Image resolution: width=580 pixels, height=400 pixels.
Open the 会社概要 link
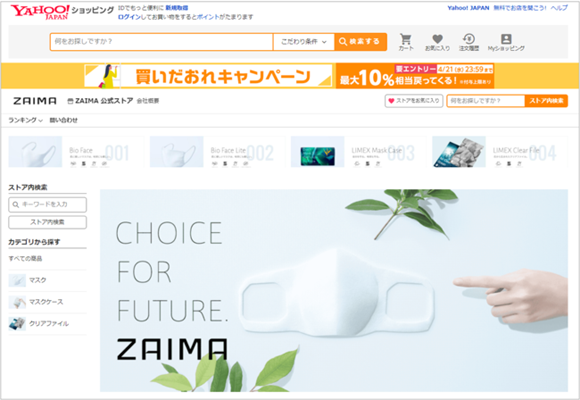click(x=148, y=101)
